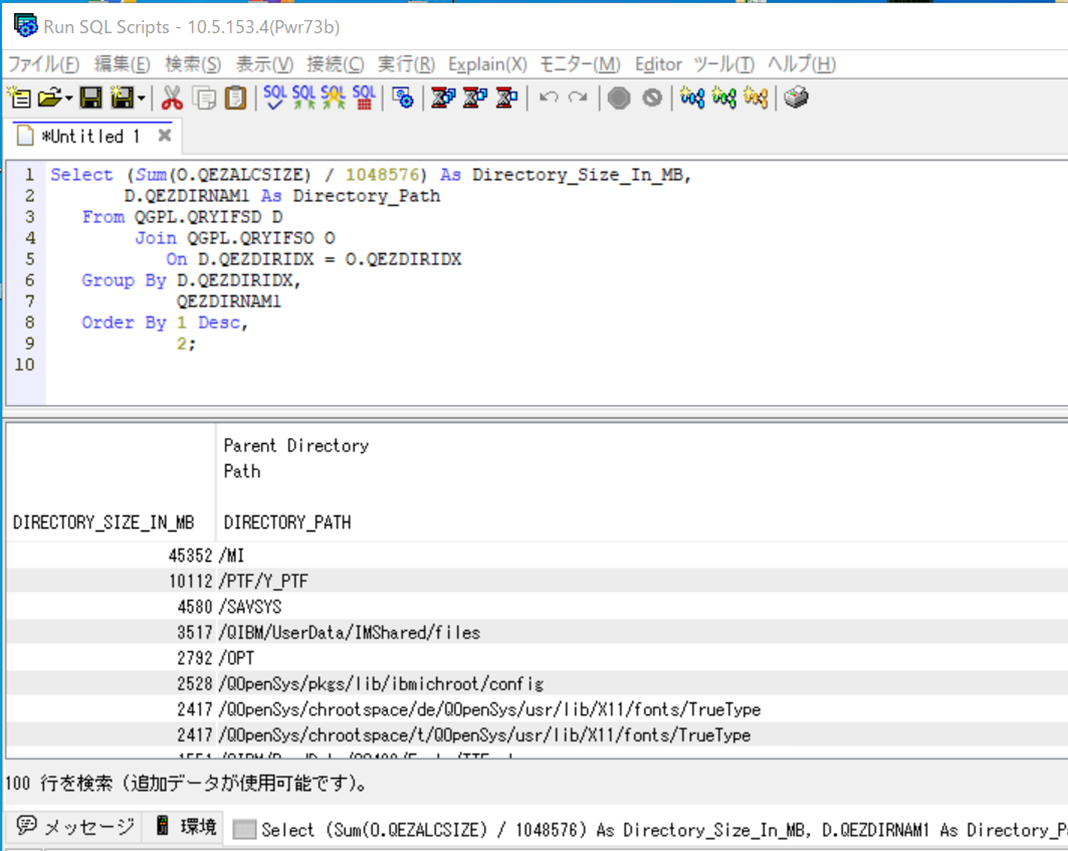This screenshot has width=1068, height=851.
Task: Click the gray circle-slash Cancel icon
Action: (x=652, y=98)
